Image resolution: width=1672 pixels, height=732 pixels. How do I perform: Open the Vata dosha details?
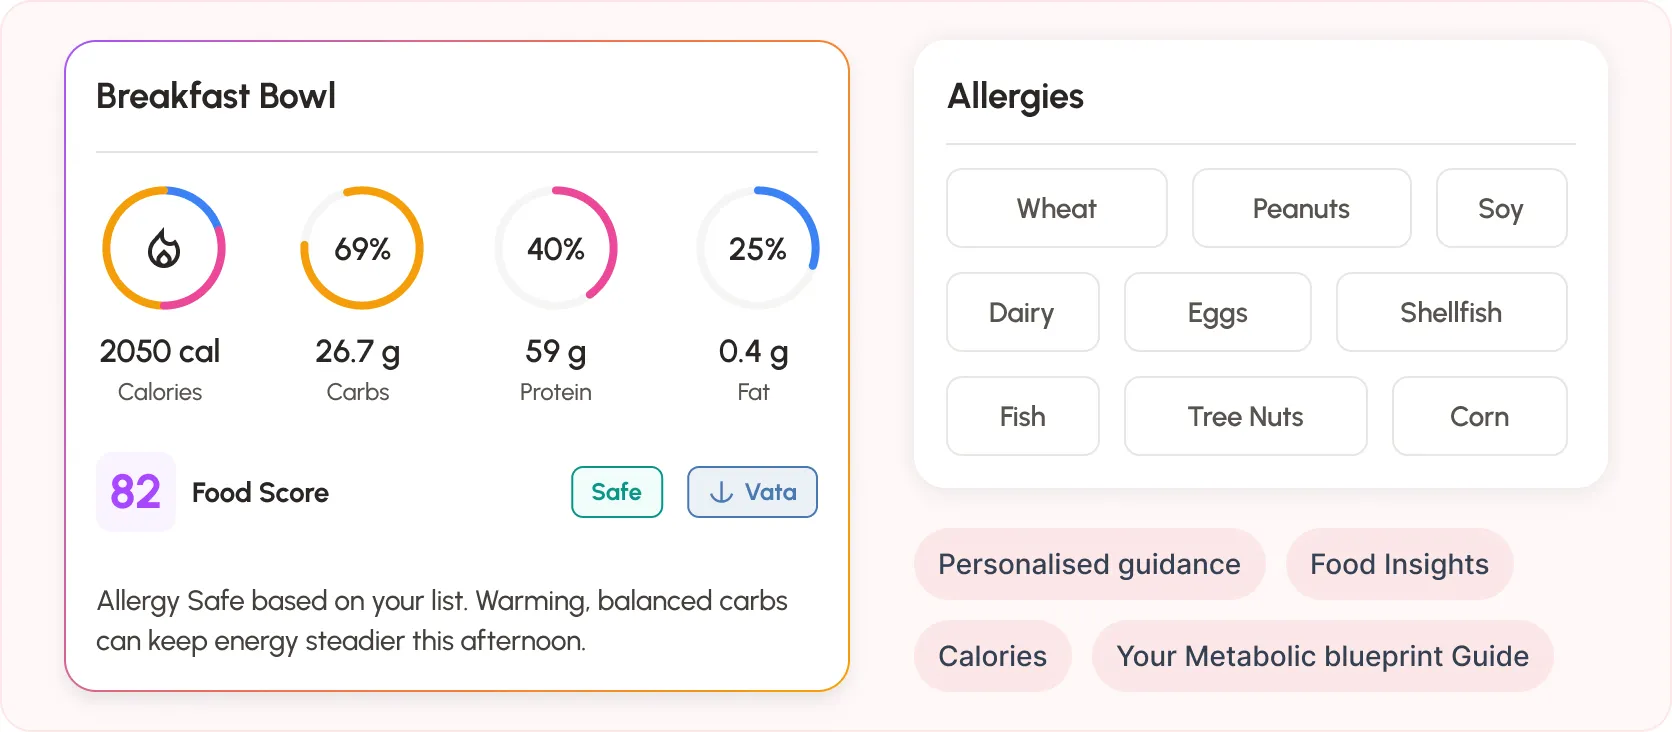[752, 492]
